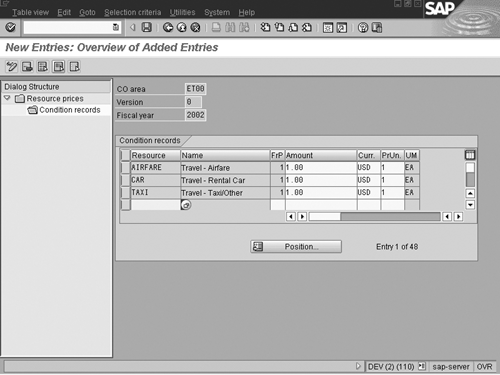Click the Enter checkmark icon
The height and width of the screenshot is (375, 500).
[x=10, y=27]
